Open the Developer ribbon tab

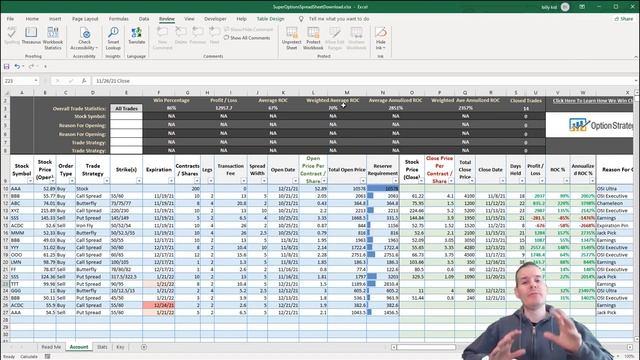215,19
